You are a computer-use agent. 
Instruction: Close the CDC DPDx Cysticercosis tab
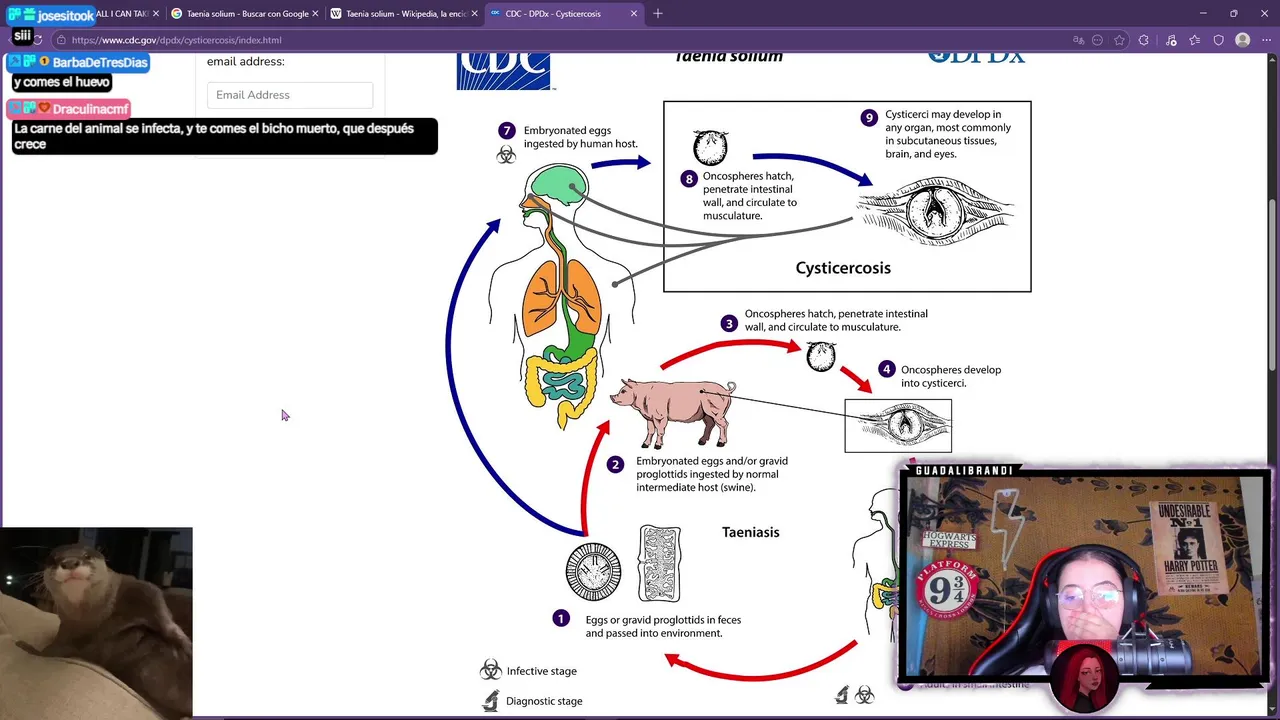(x=634, y=14)
